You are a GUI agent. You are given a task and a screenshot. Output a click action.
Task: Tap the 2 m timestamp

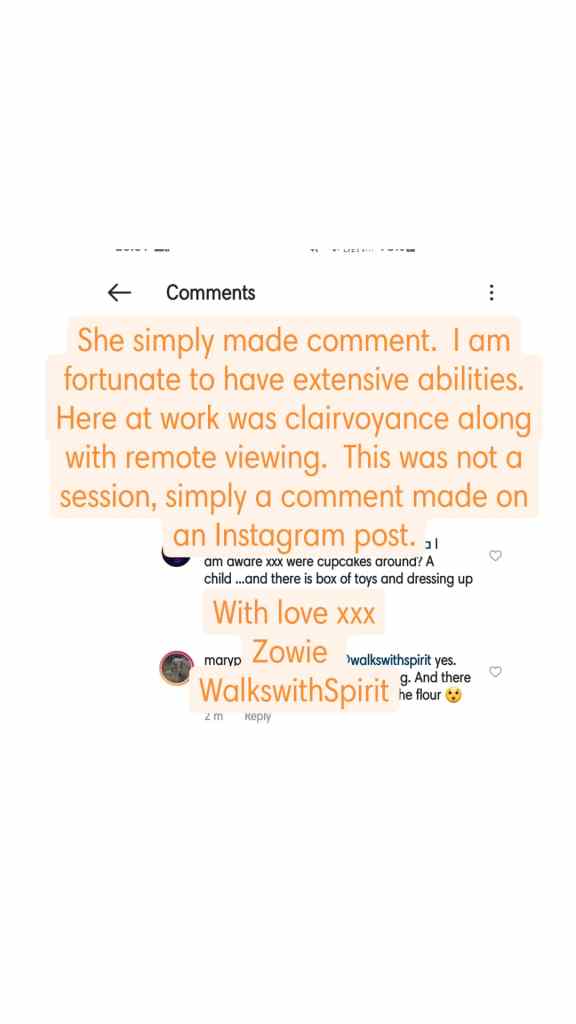214,716
